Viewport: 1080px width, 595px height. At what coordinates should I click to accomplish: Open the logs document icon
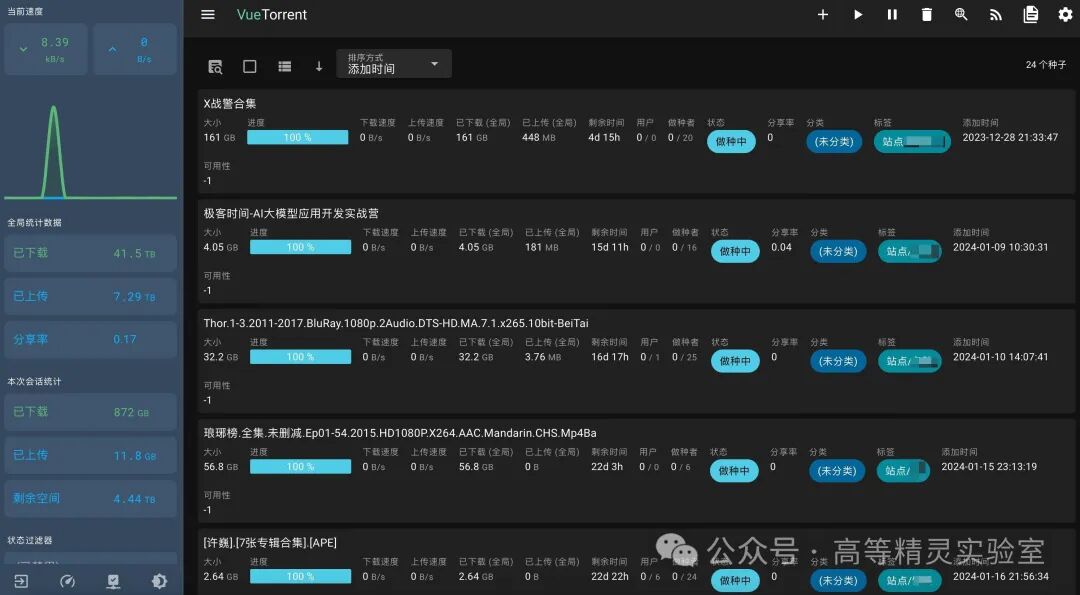(x=1030, y=14)
